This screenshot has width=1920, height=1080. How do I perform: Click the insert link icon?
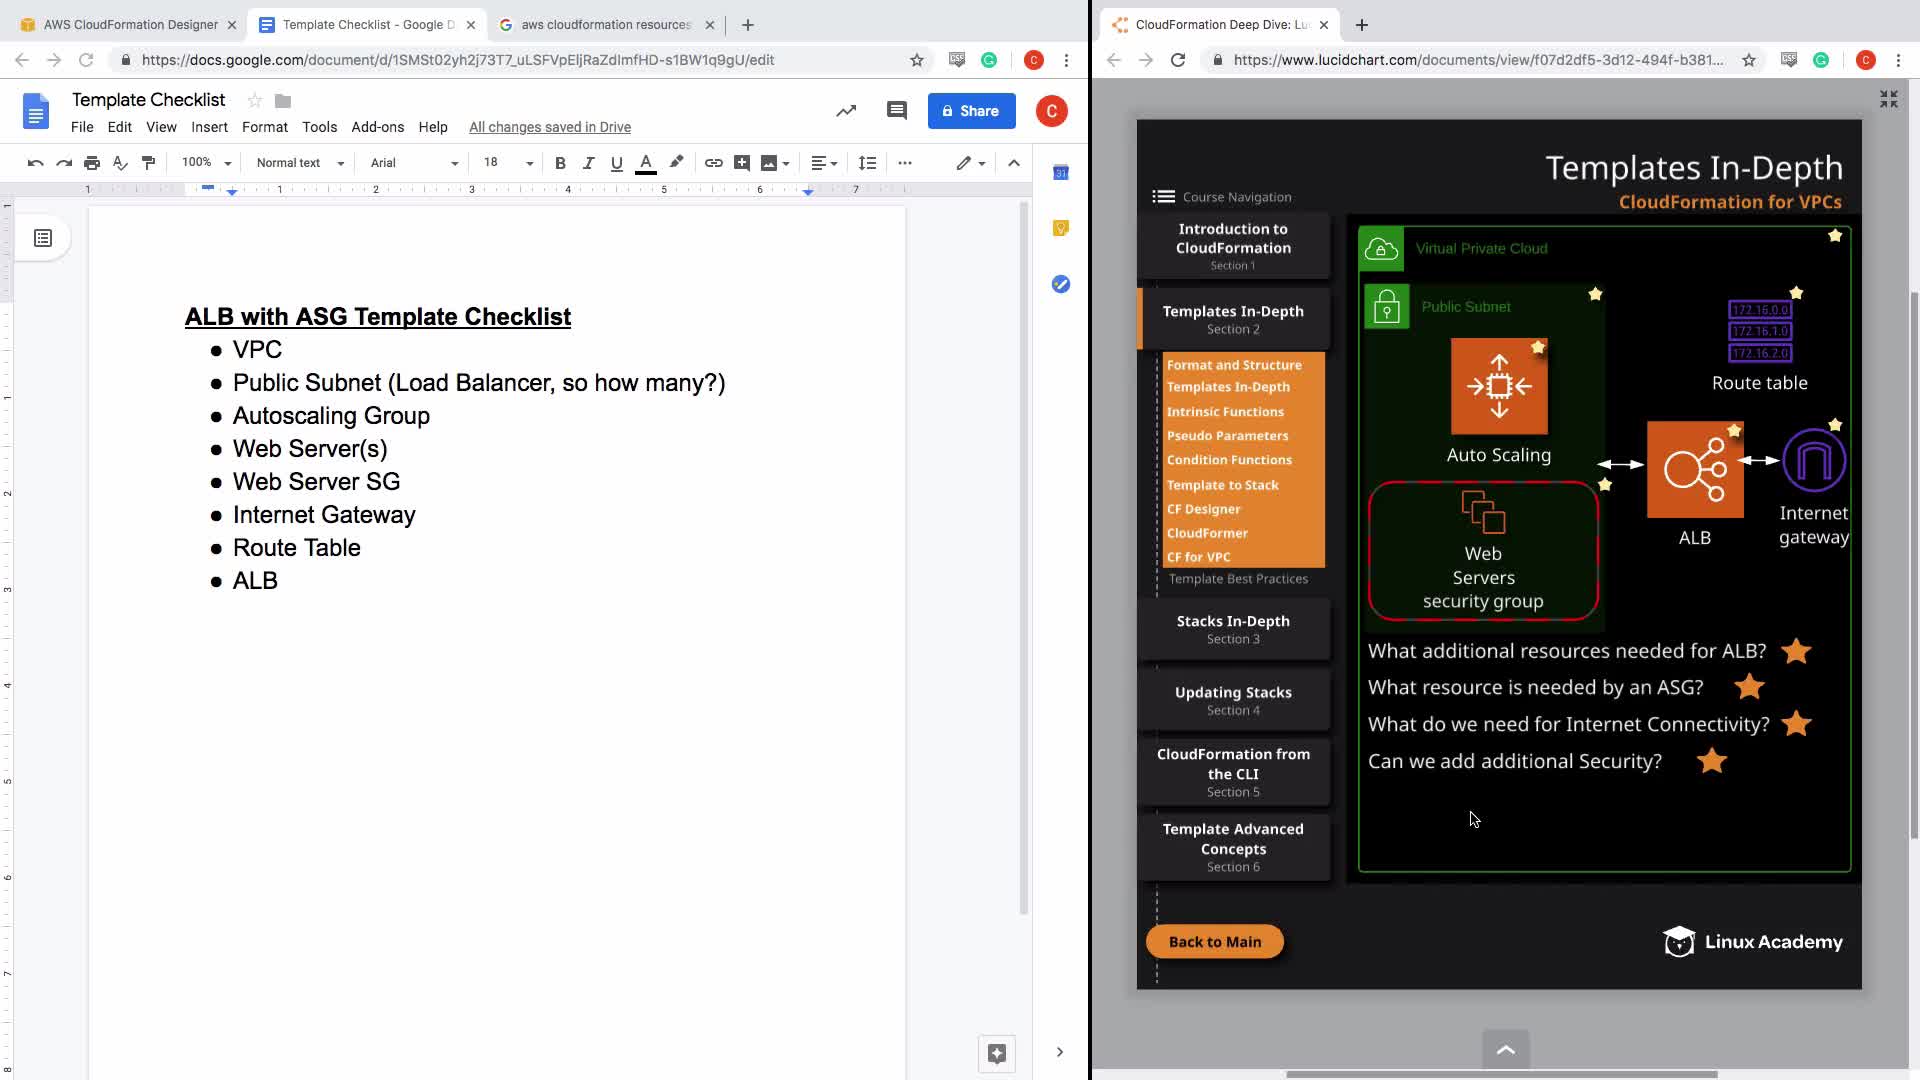[713, 163]
